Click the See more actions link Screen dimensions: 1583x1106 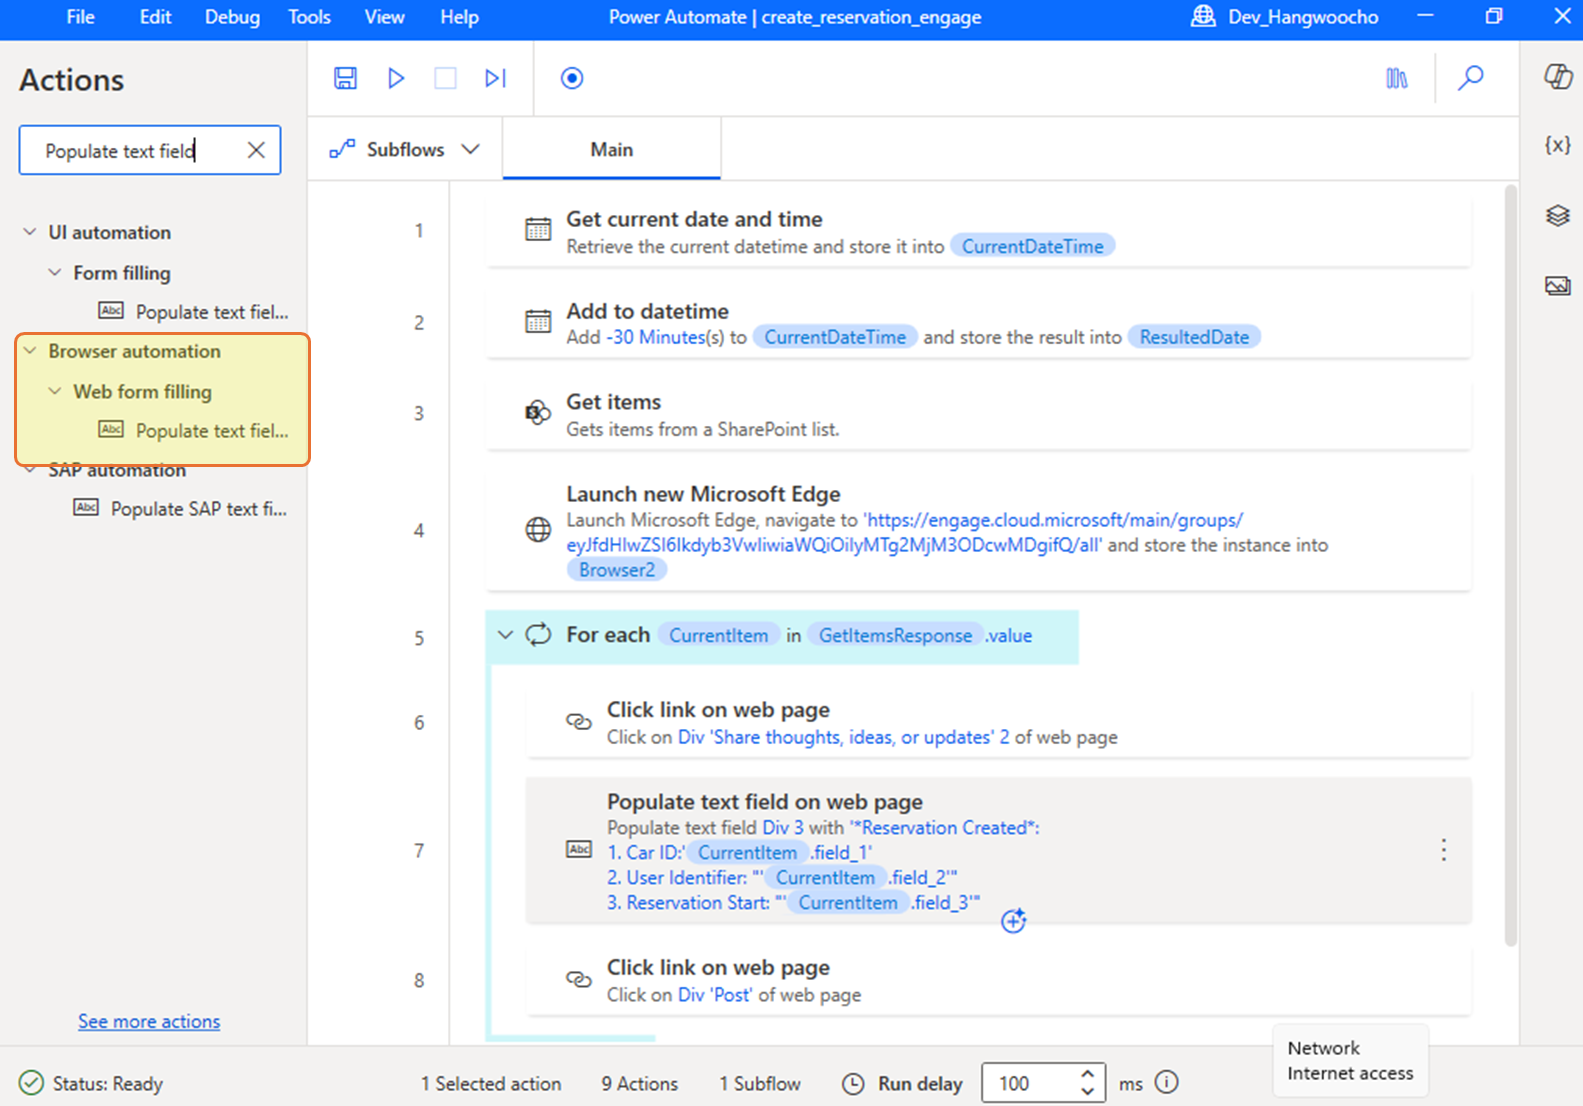pos(149,1021)
